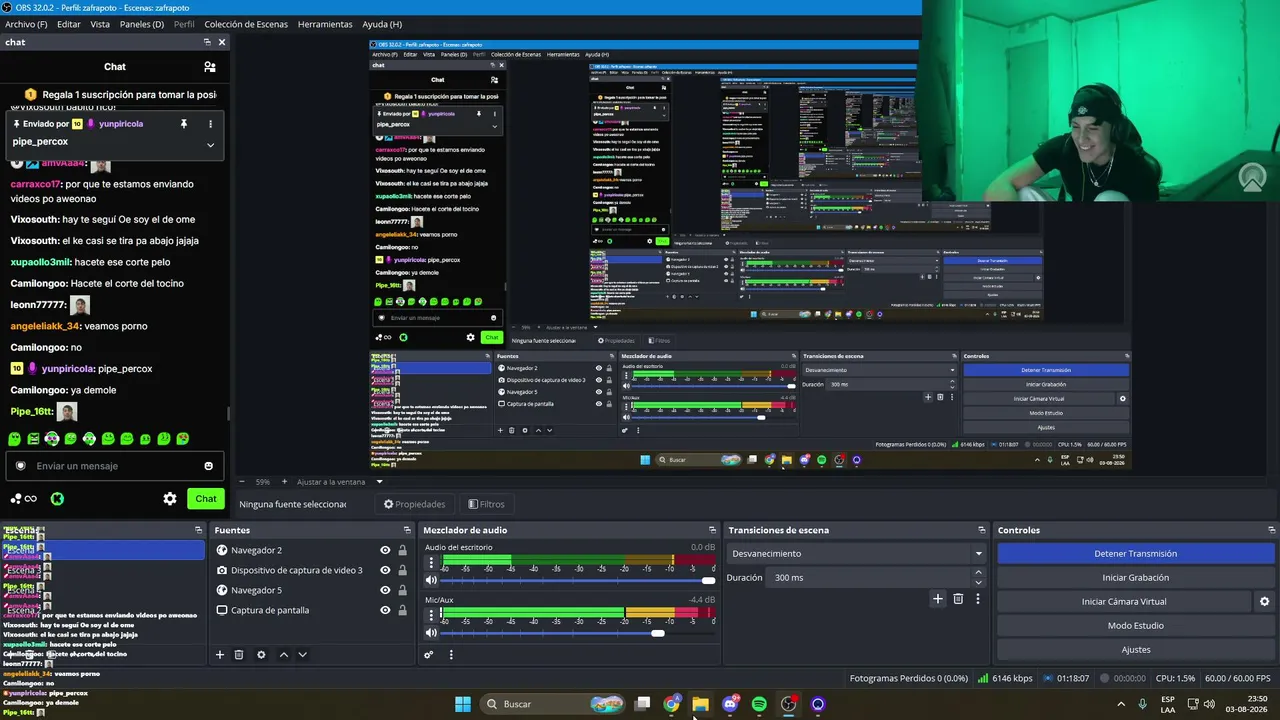1280x720 pixels.
Task: Open Ajustes from Controles panel
Action: click(1136, 650)
